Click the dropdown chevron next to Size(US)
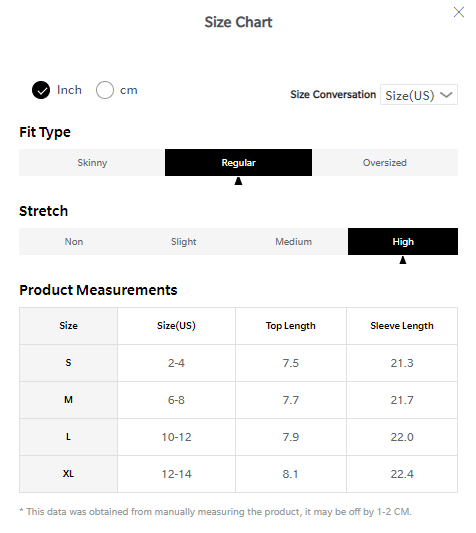Viewport: 476px width, 533px height. click(x=446, y=95)
